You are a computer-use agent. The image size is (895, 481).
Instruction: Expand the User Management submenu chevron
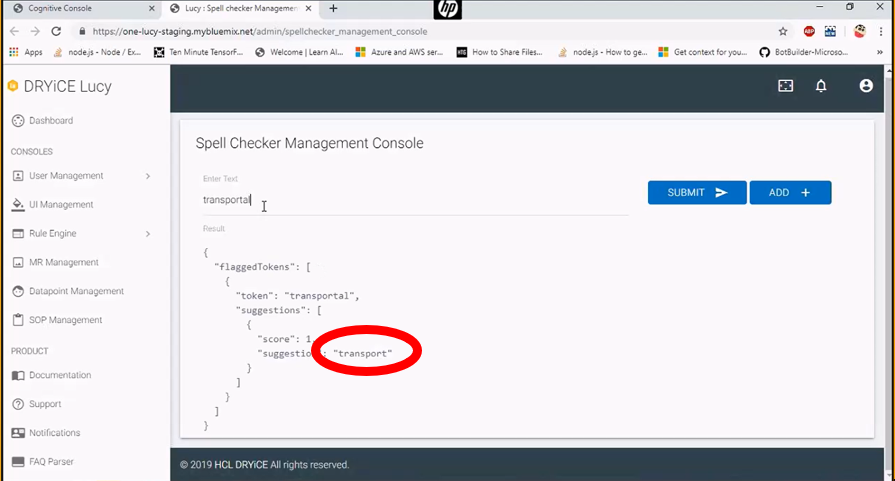[148, 176]
